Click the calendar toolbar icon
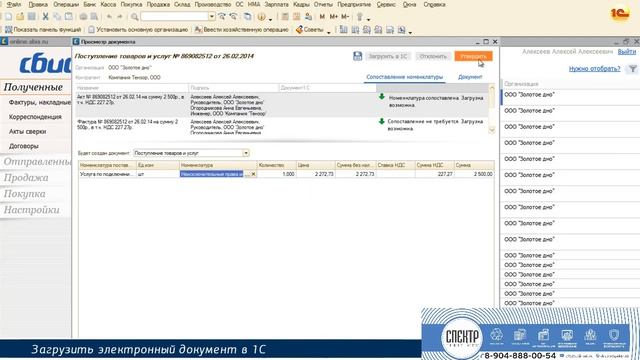 point(296,17)
